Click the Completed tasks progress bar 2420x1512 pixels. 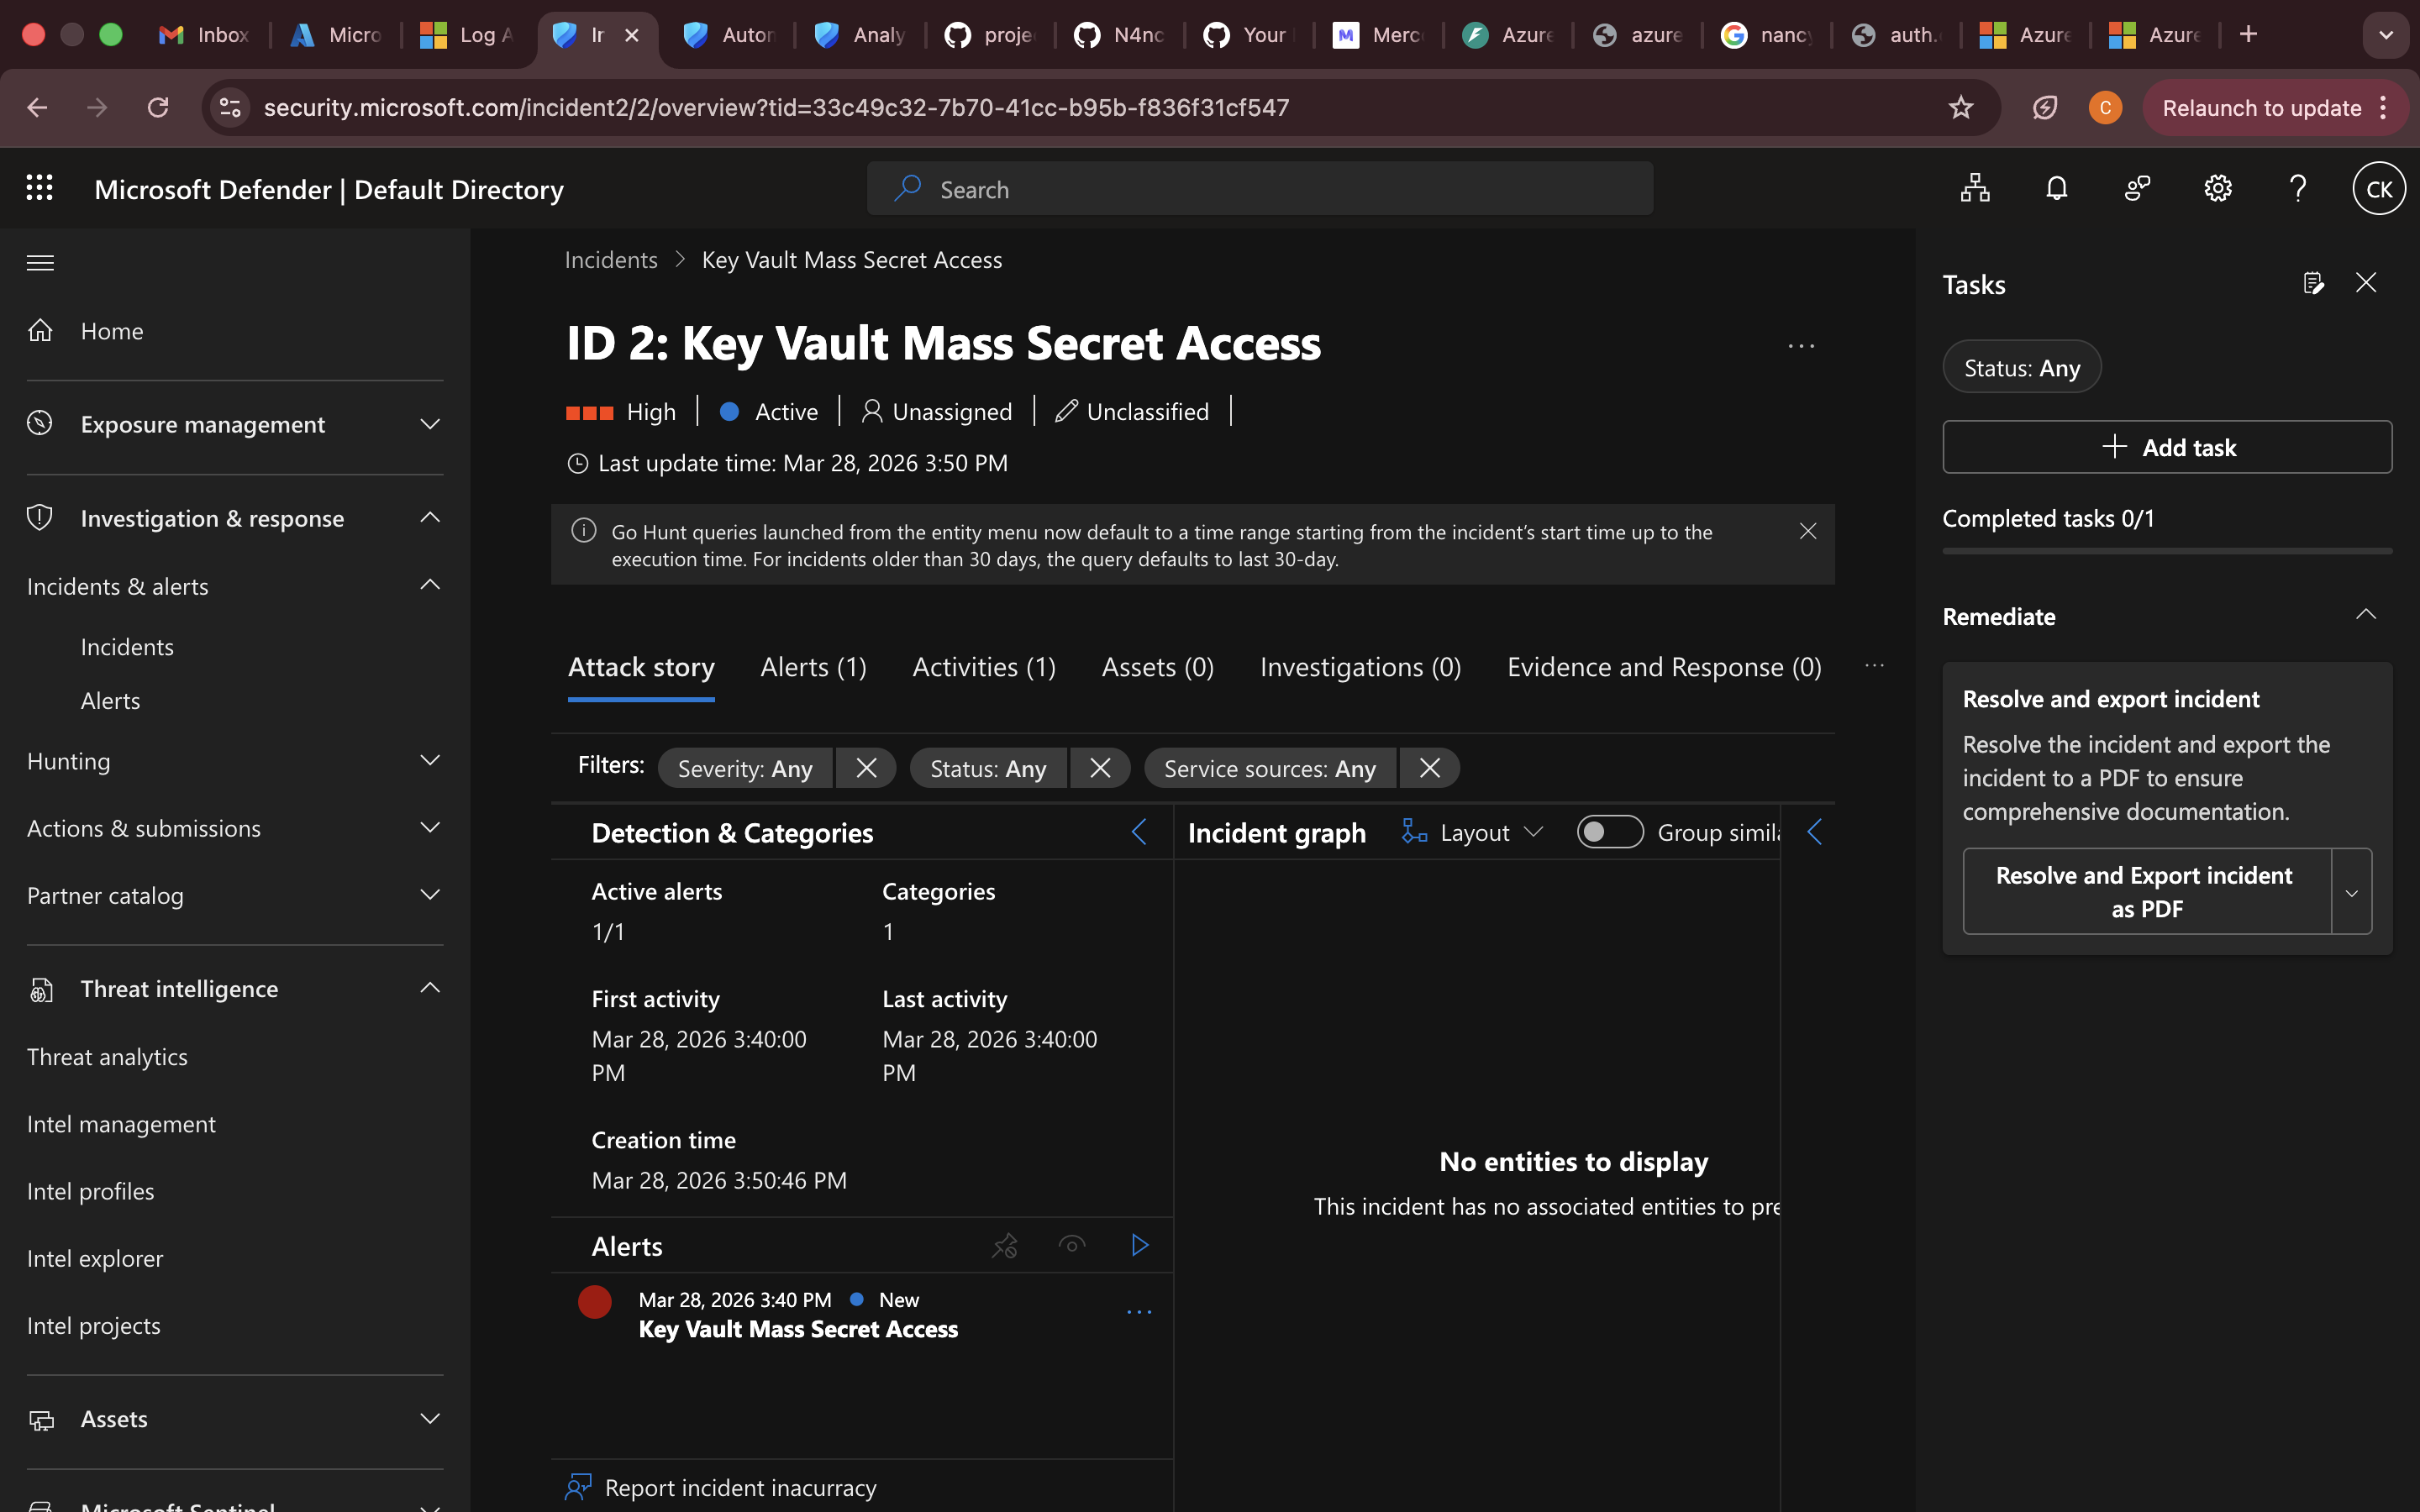click(2166, 551)
